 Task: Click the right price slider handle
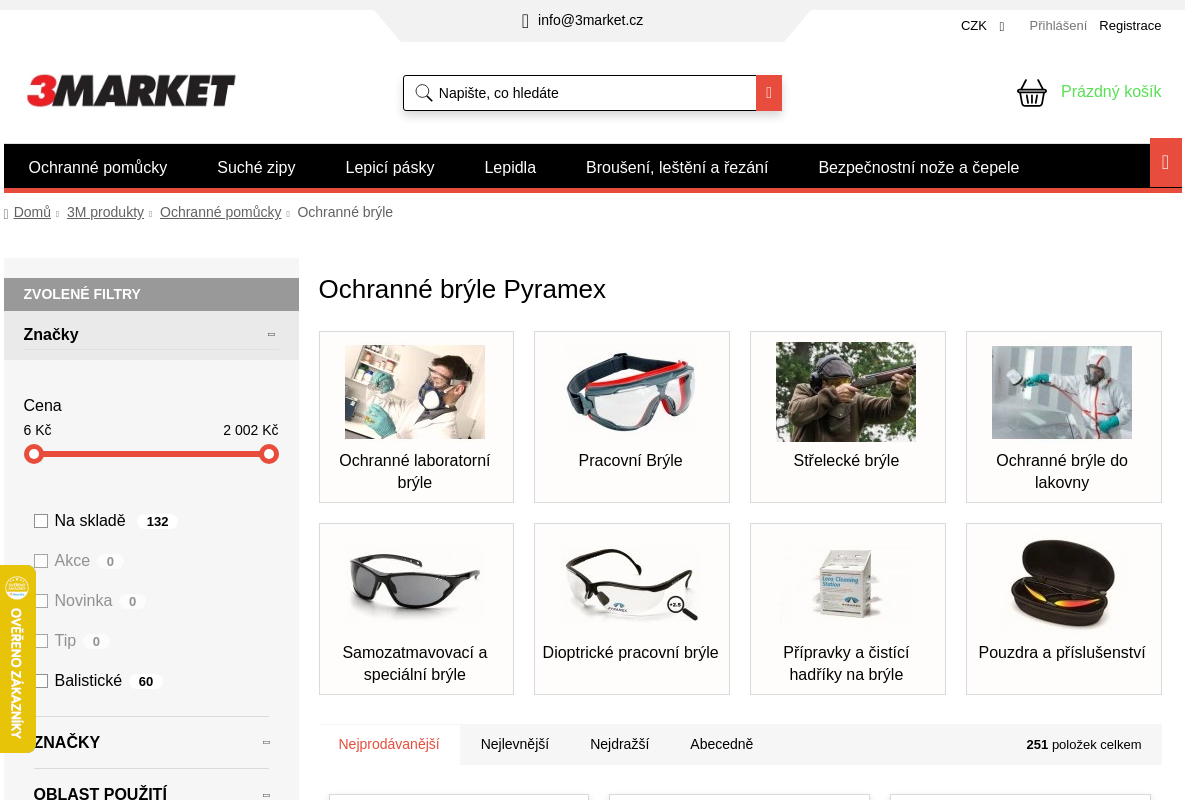coord(269,454)
